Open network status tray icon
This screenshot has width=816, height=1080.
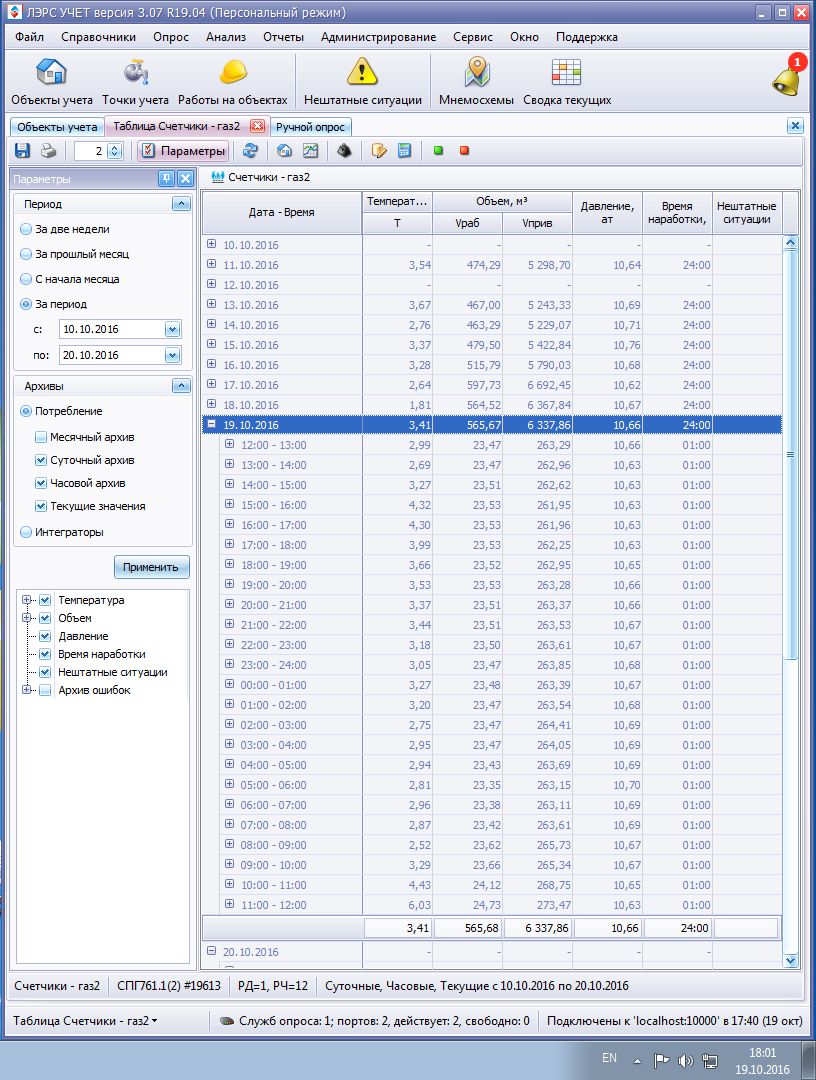pos(710,1061)
